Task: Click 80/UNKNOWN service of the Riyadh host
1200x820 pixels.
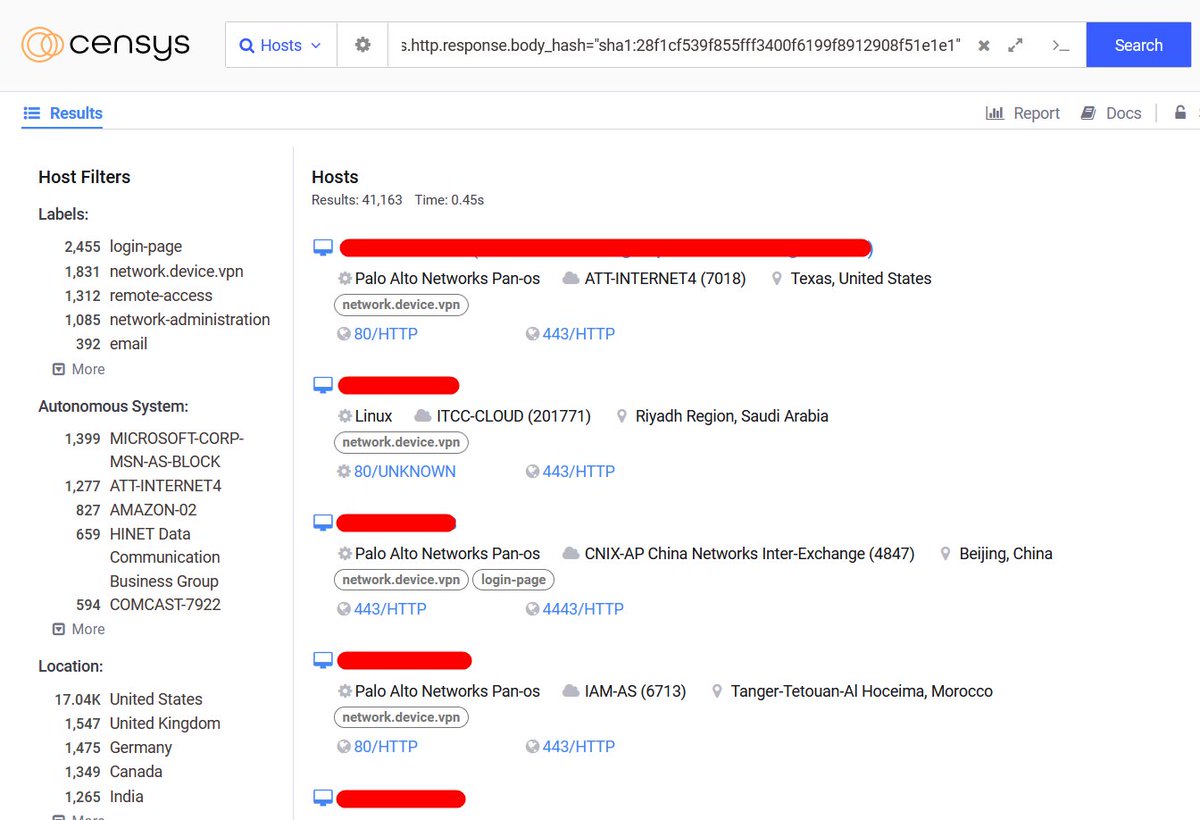Action: click(x=397, y=471)
